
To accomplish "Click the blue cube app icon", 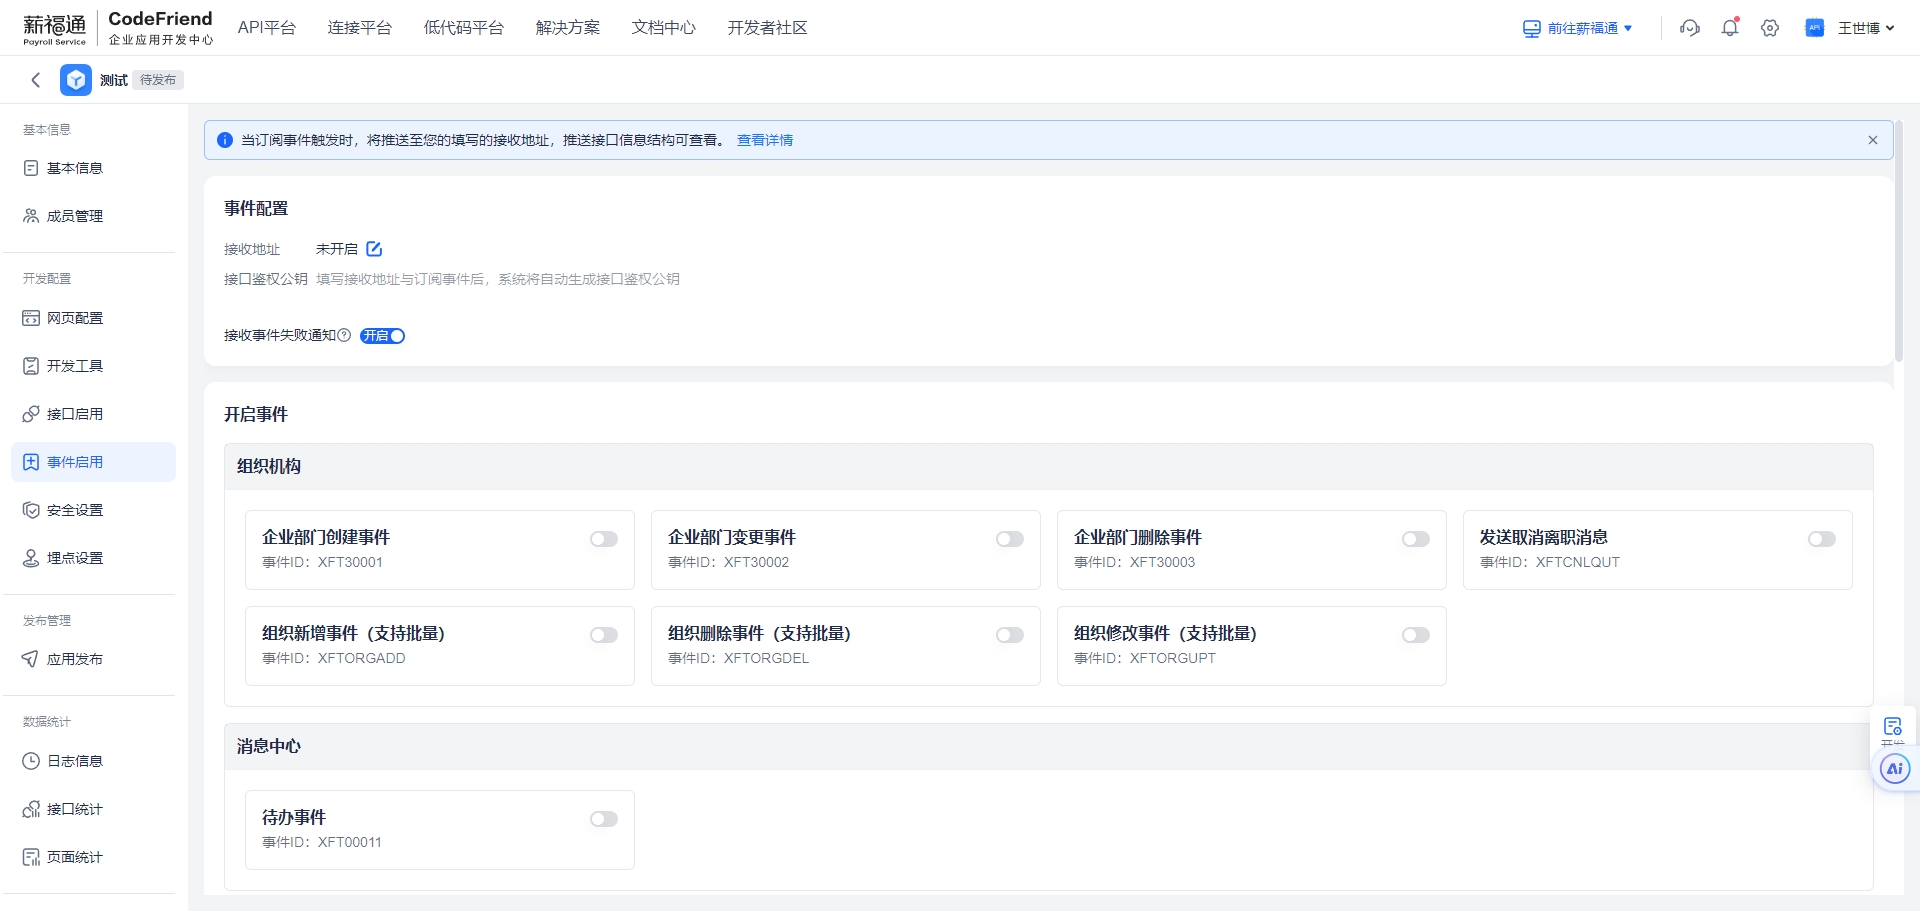I will pyautogui.click(x=76, y=80).
